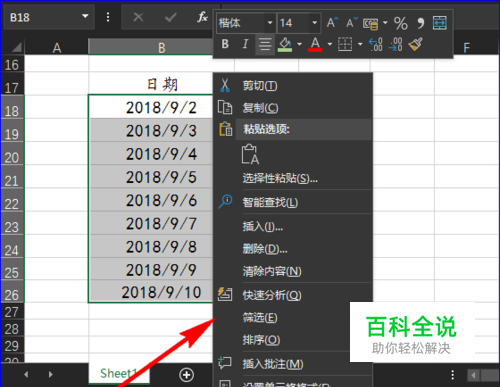Switch to the Sheet1 tab
The width and height of the screenshot is (500, 387).
tap(119, 373)
